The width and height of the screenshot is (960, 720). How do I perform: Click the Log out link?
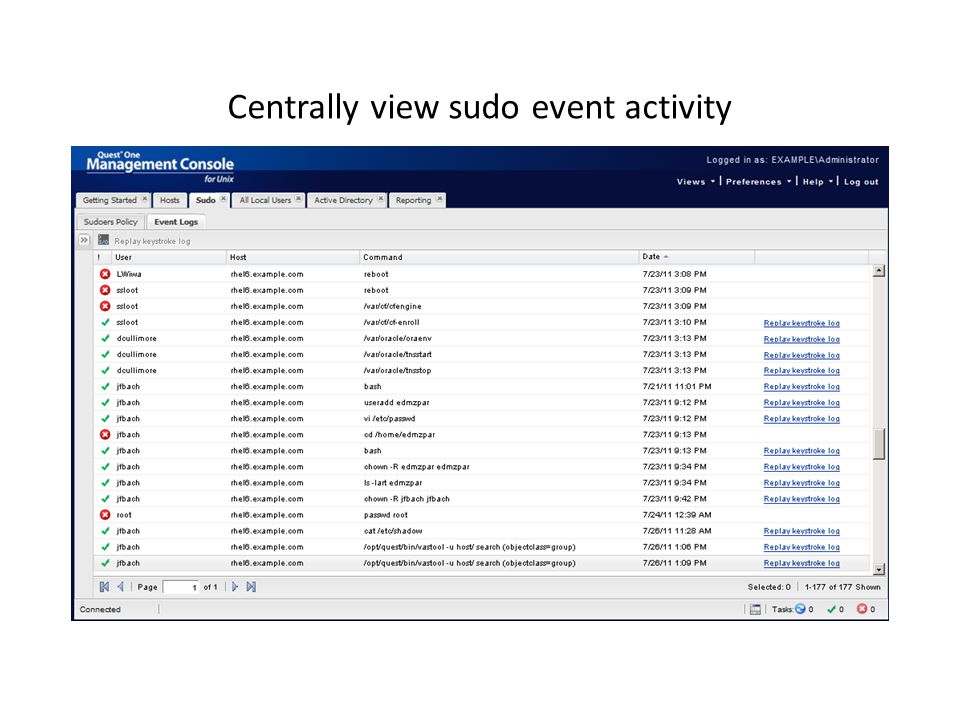click(x=861, y=182)
